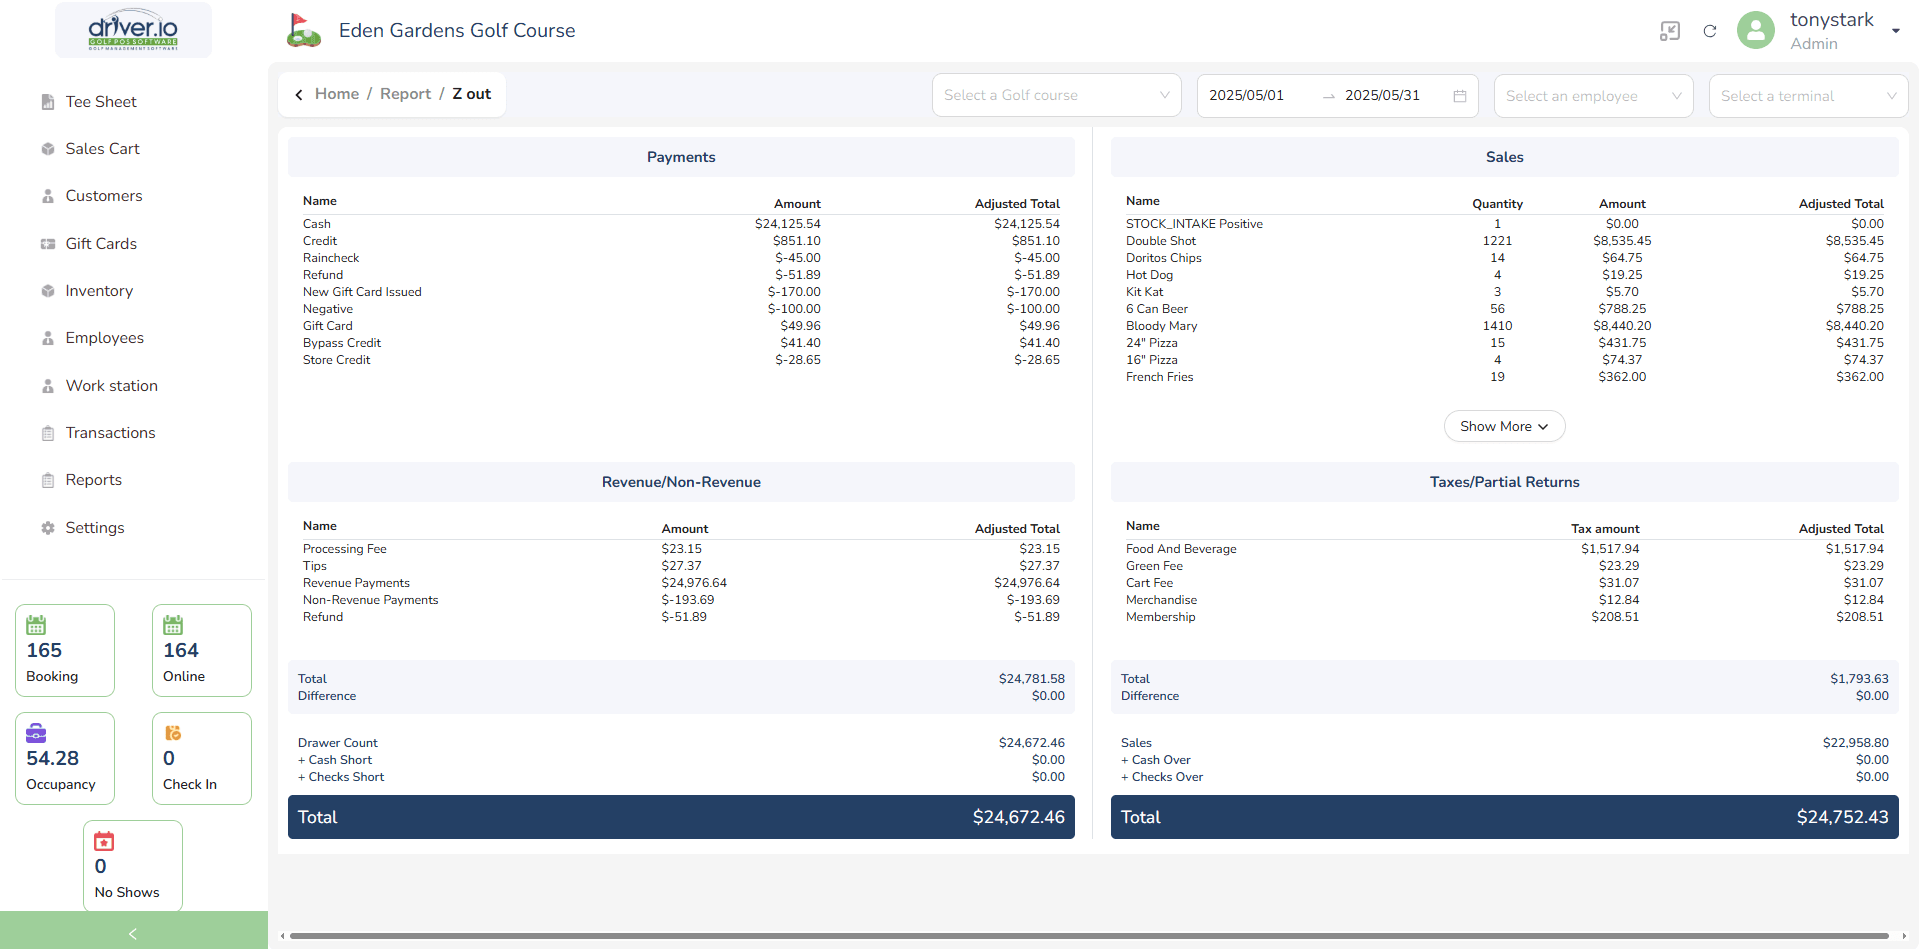This screenshot has height=949, width=1919.
Task: Click the horizontal scrollbar at the bottom
Action: 1088,936
